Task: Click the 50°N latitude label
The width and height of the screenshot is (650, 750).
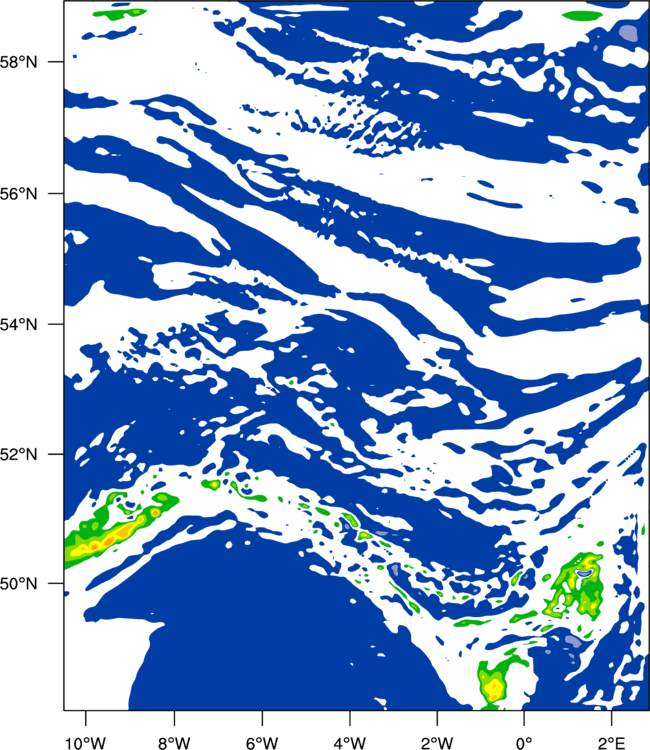Action: (x=18, y=584)
